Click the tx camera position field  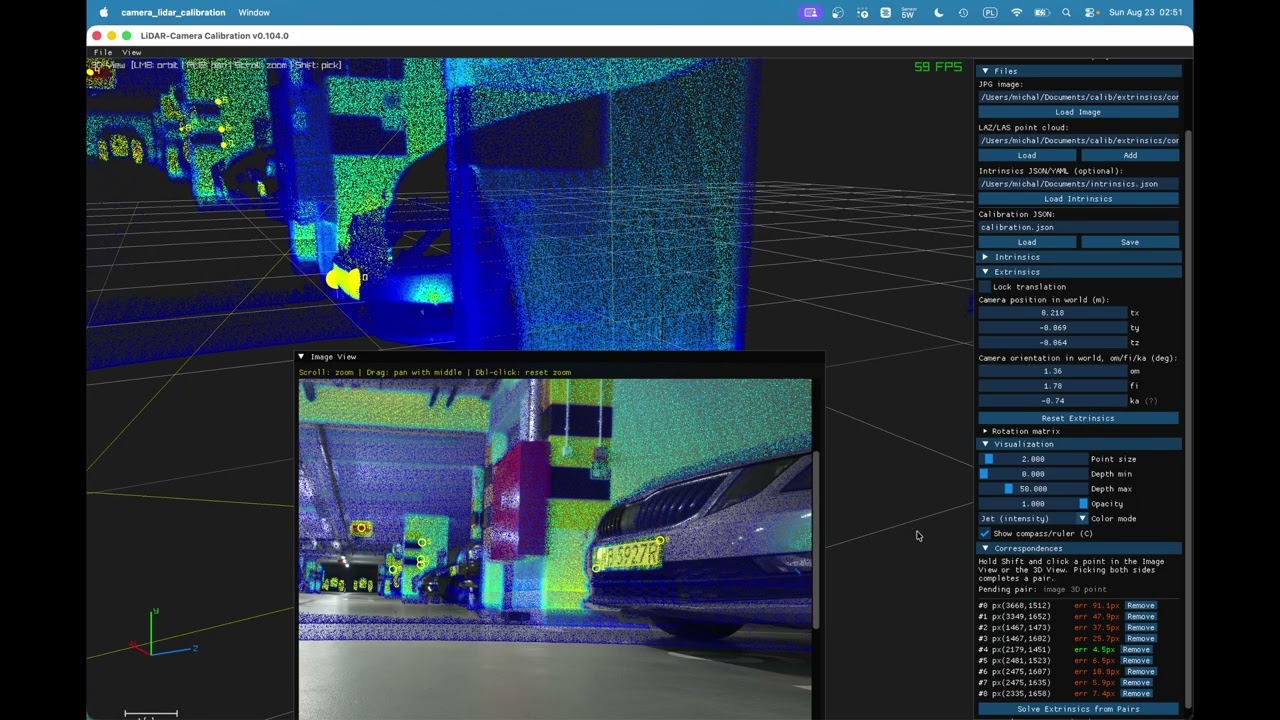point(1052,313)
